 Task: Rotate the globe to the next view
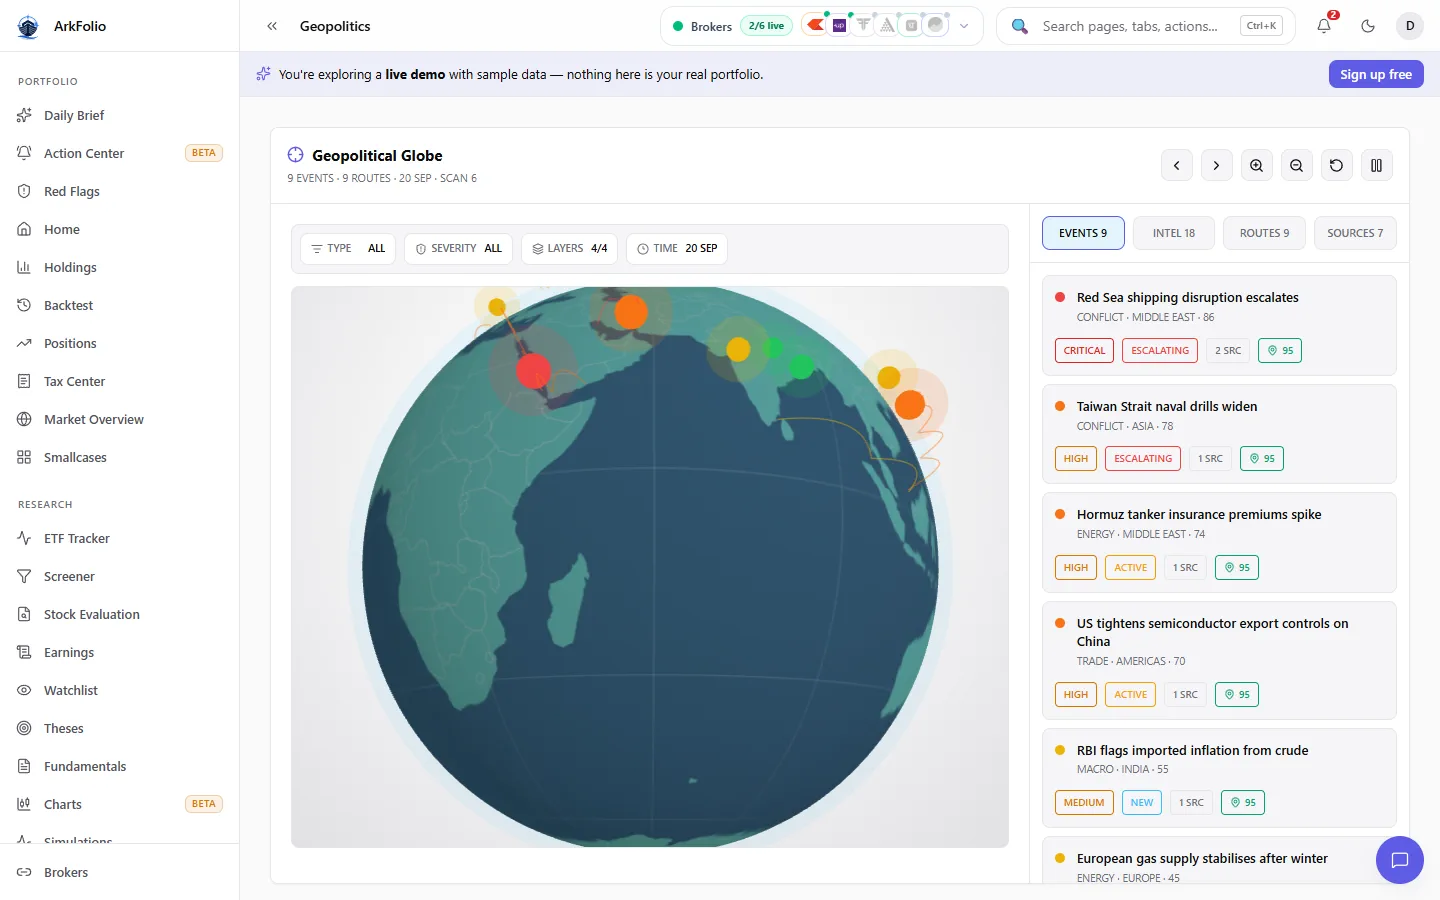(x=1217, y=165)
